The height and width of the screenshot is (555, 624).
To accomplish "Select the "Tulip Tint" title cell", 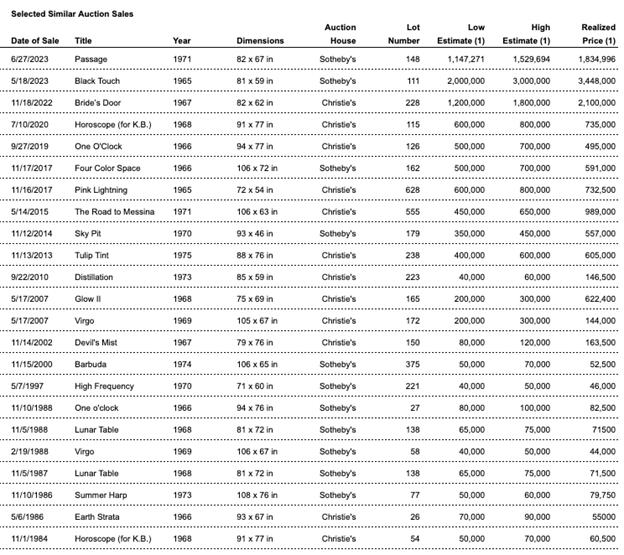I will tap(95, 255).
